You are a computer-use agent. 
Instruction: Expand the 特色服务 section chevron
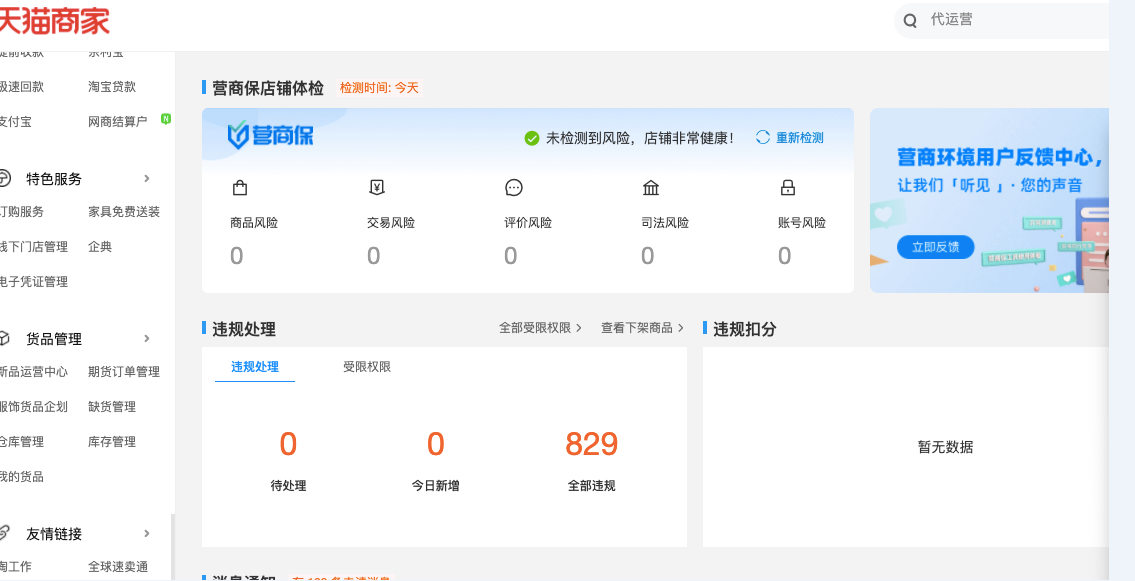[147, 178]
